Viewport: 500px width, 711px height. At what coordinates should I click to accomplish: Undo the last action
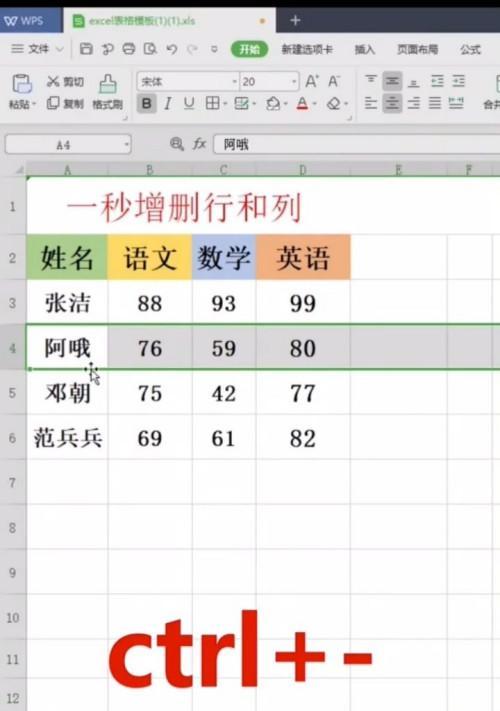point(171,49)
